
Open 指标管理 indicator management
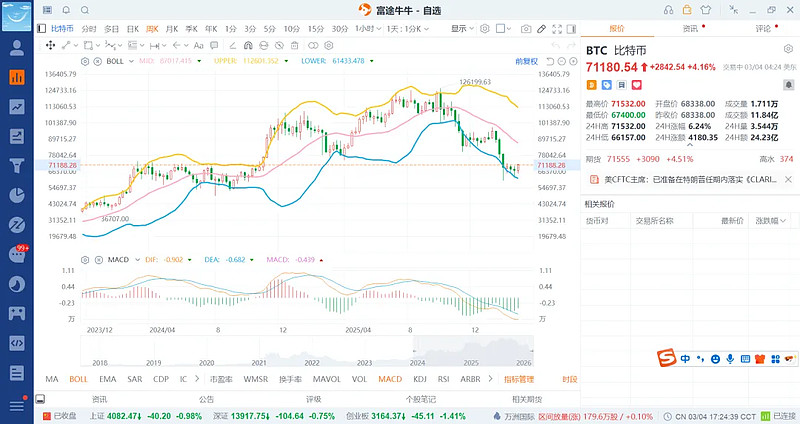click(519, 379)
